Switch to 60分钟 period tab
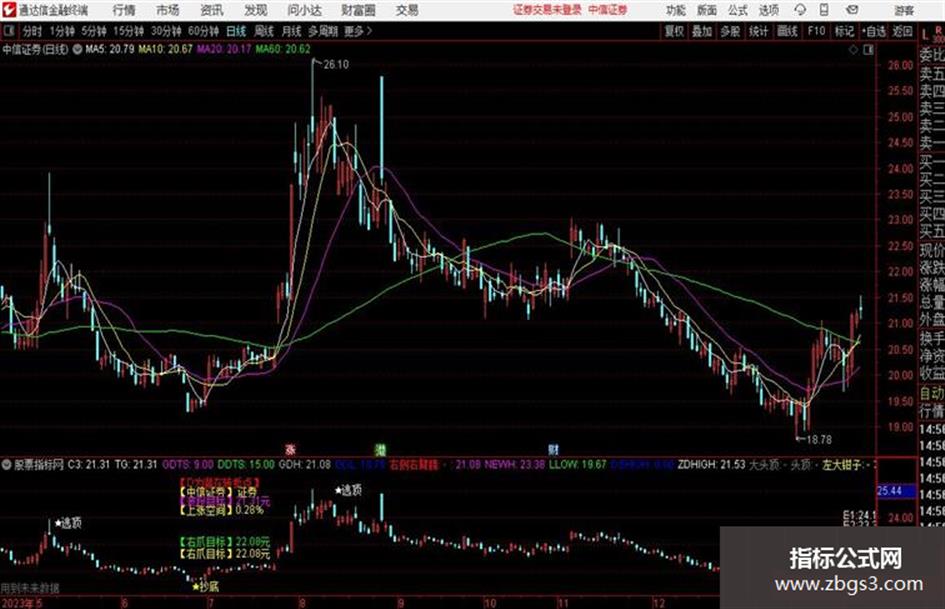 tap(203, 31)
